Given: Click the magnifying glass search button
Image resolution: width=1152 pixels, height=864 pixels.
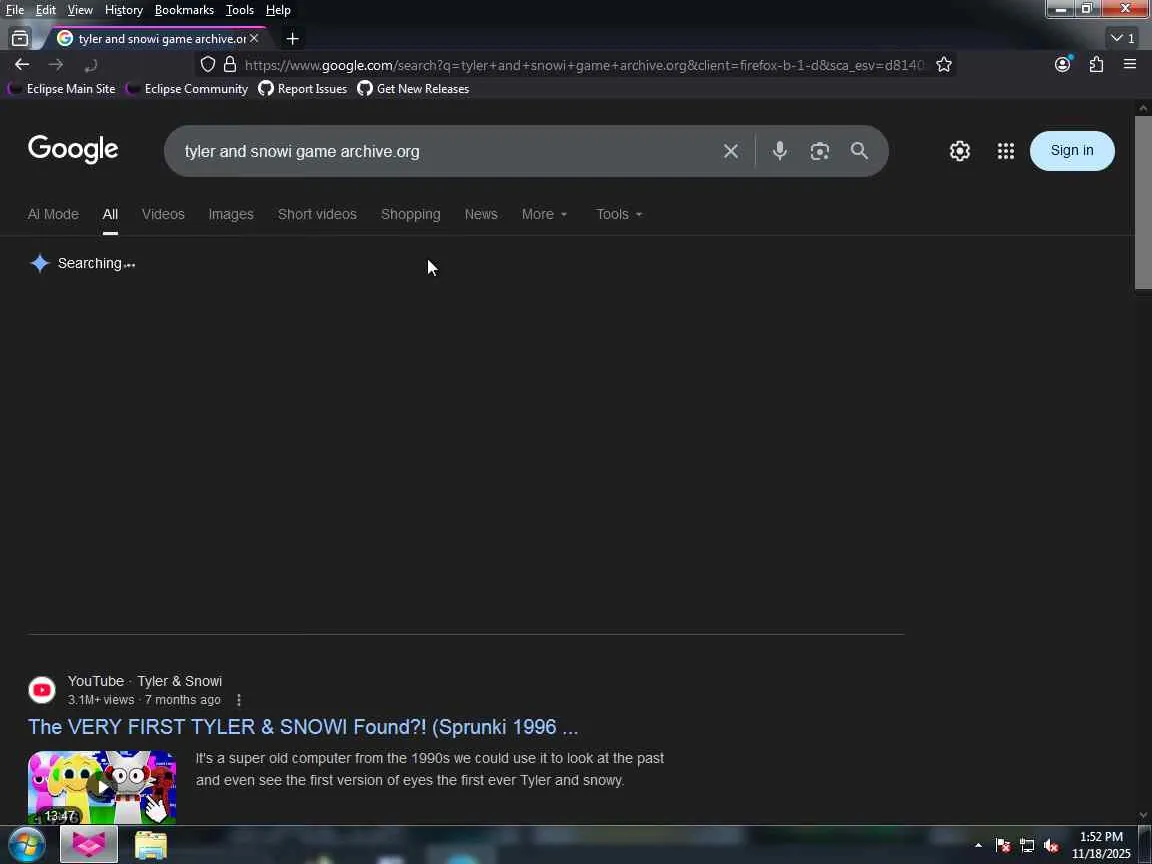Looking at the screenshot, I should pos(859,151).
